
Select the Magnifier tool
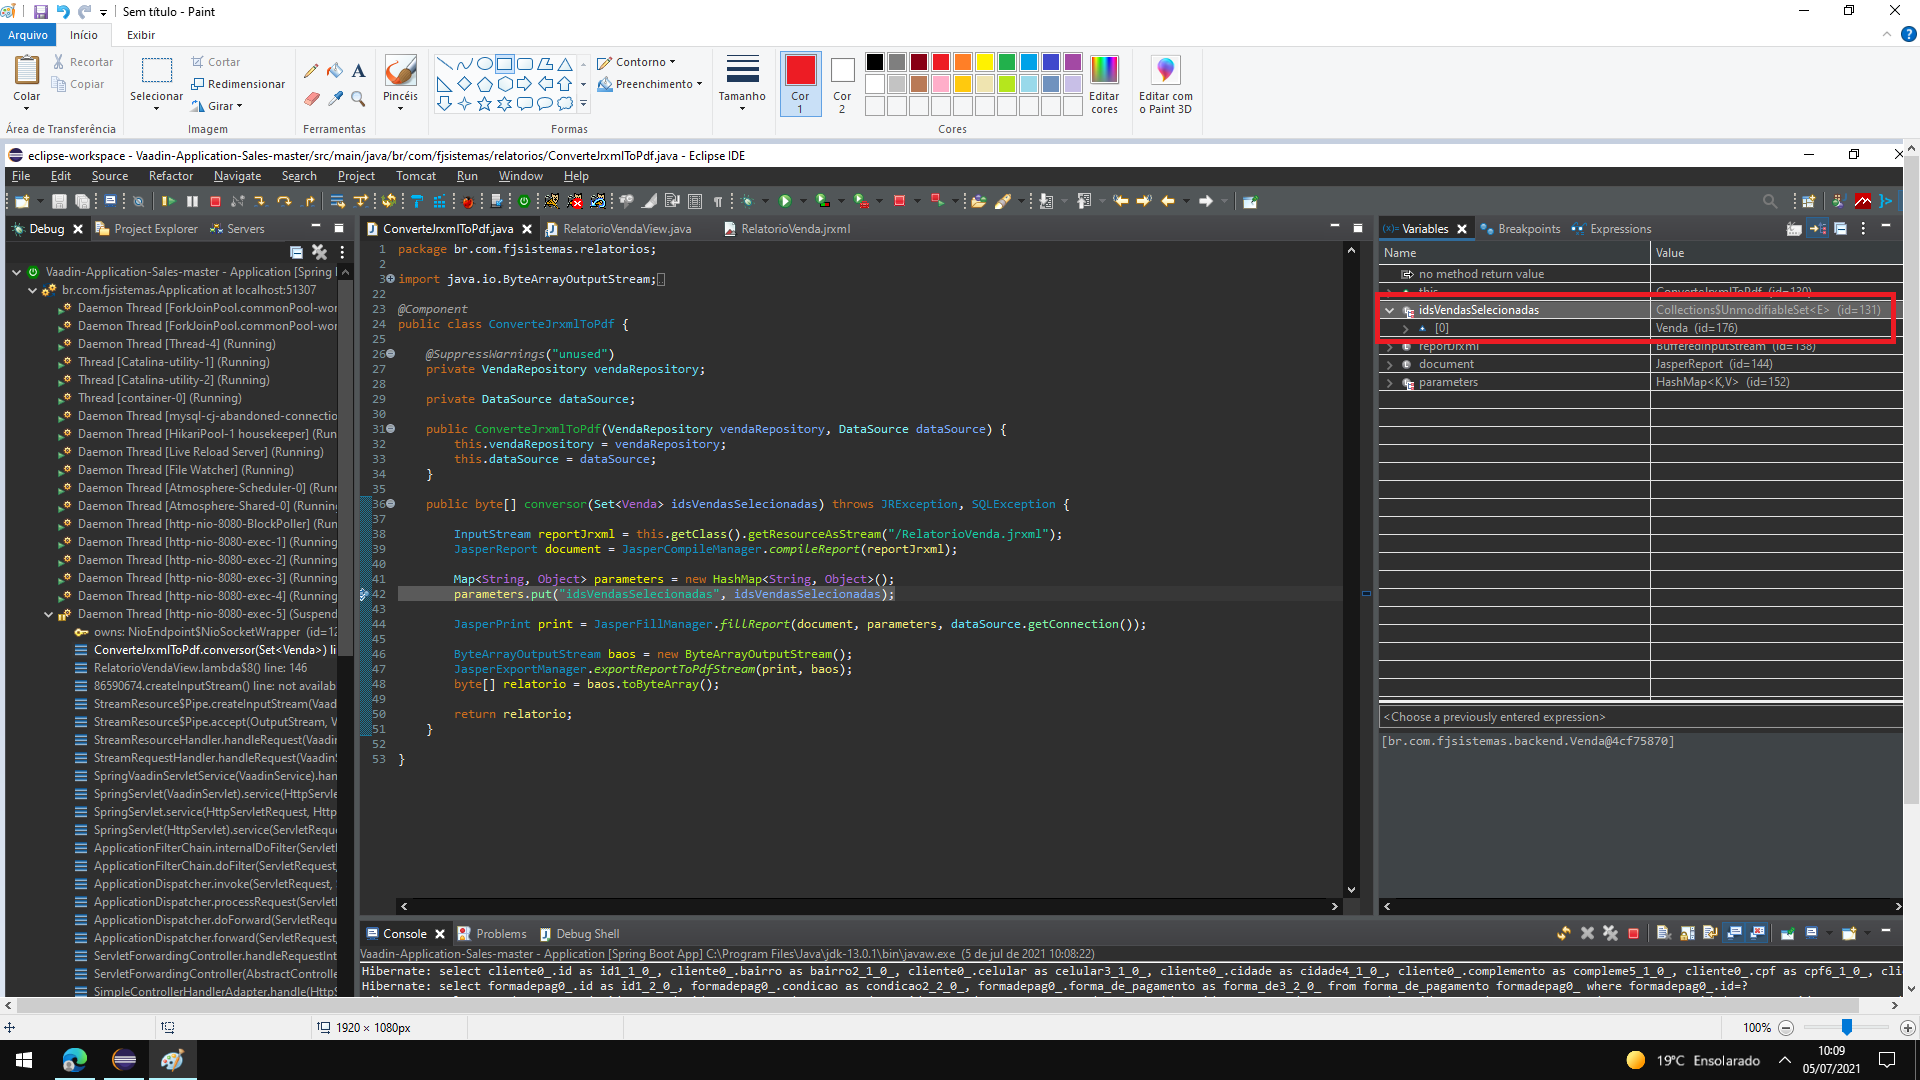pos(358,98)
